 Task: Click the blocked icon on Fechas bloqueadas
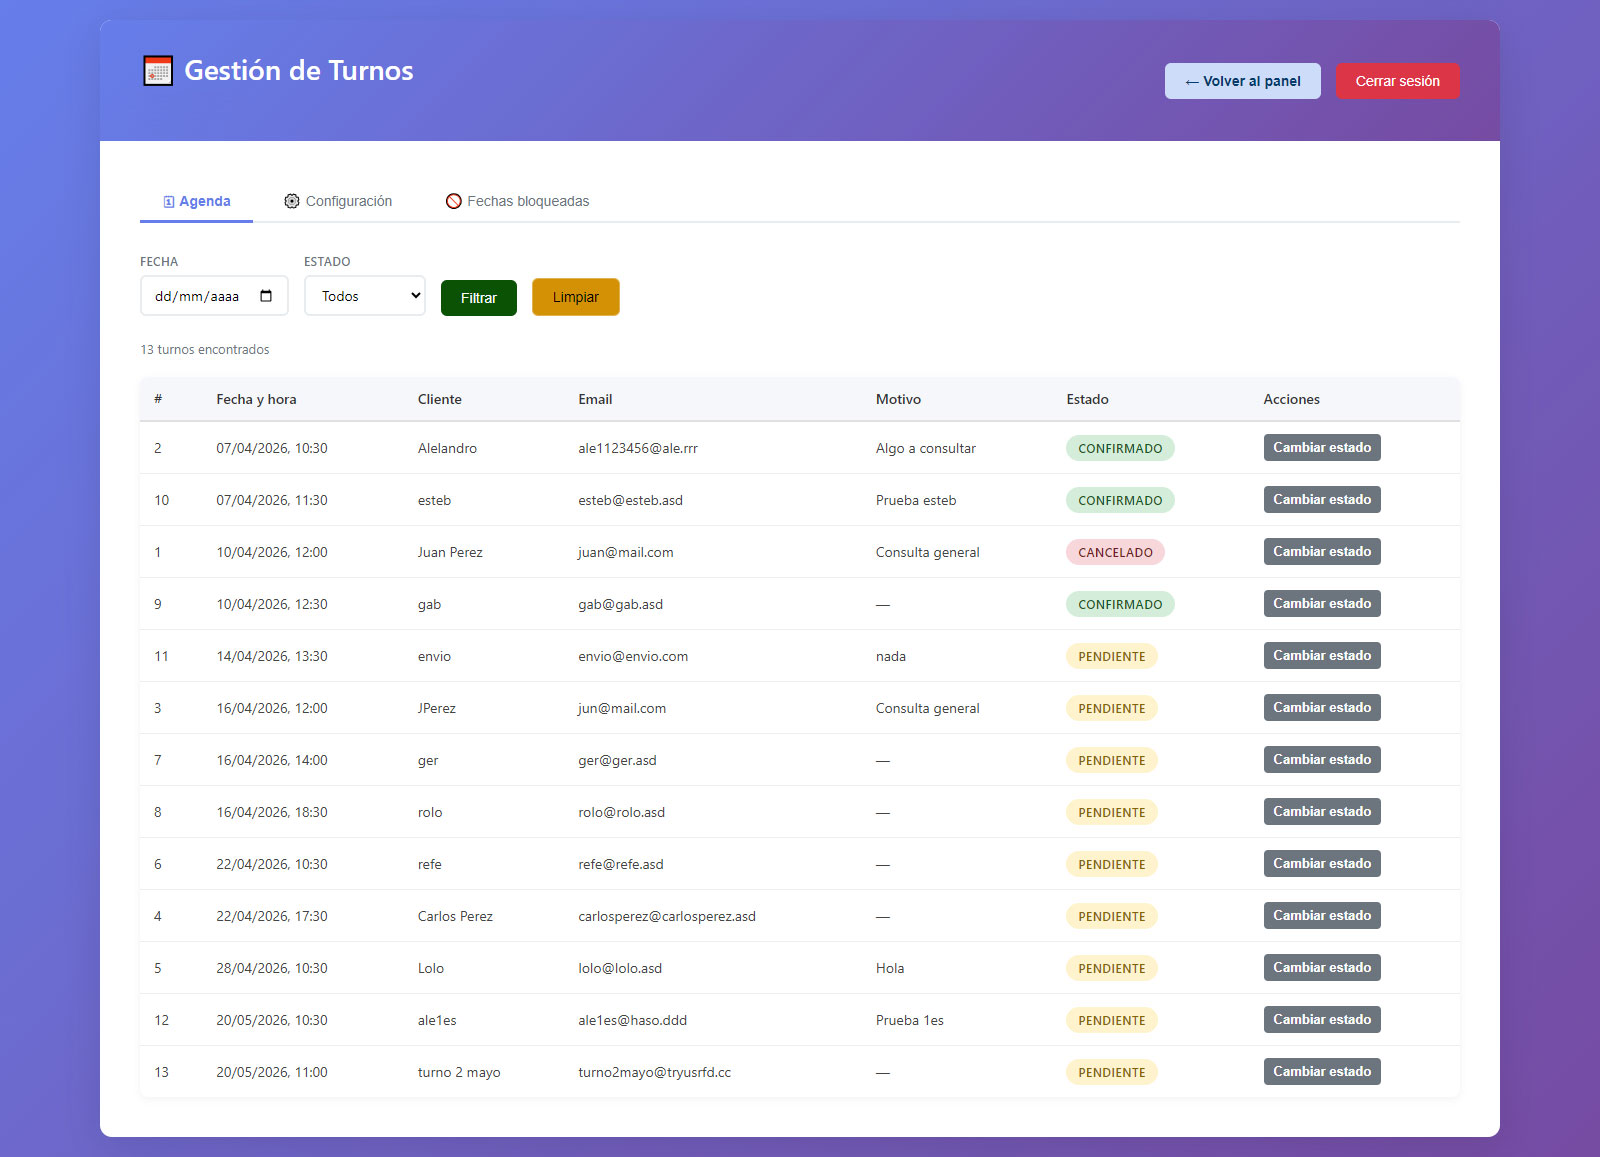point(453,201)
